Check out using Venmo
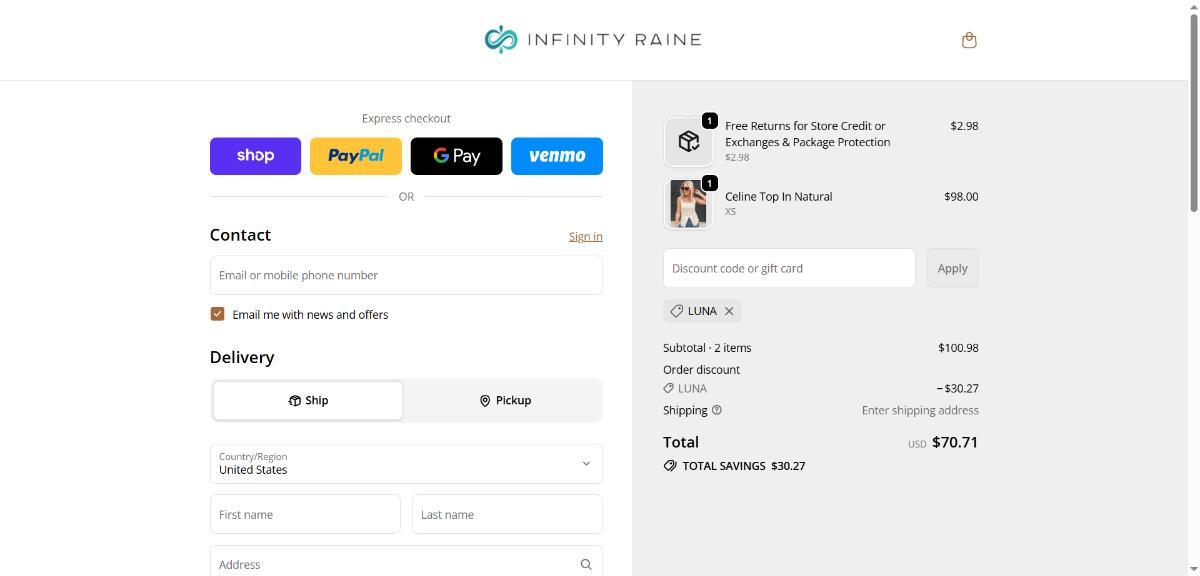The image size is (1200, 576). pyautogui.click(x=557, y=156)
